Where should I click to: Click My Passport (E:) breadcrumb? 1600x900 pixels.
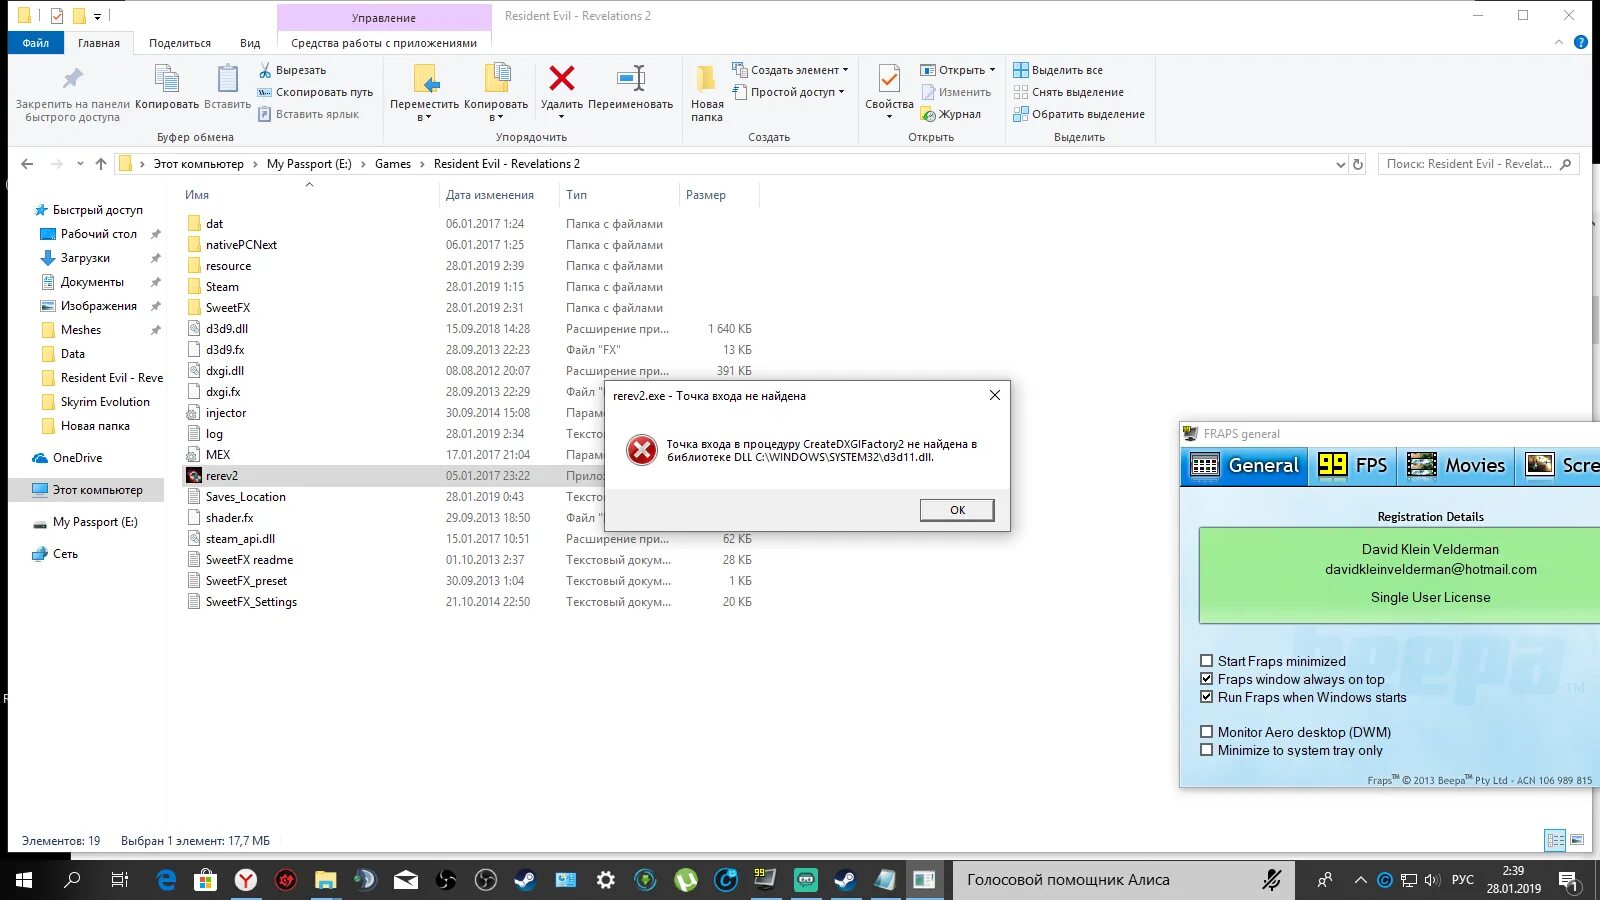coord(309,164)
